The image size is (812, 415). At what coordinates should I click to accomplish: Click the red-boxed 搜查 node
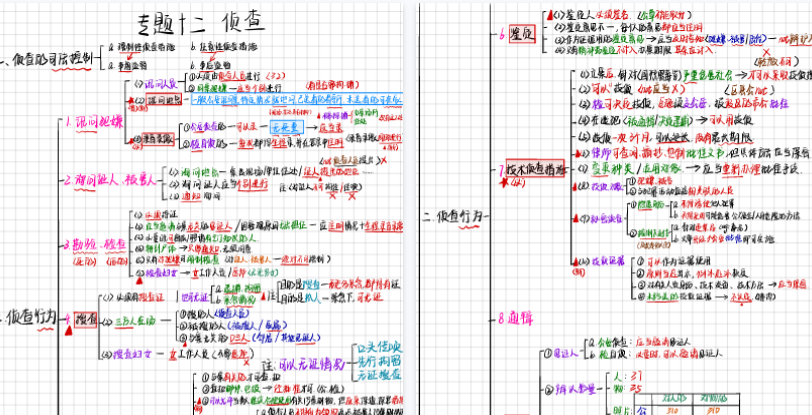coord(85,320)
